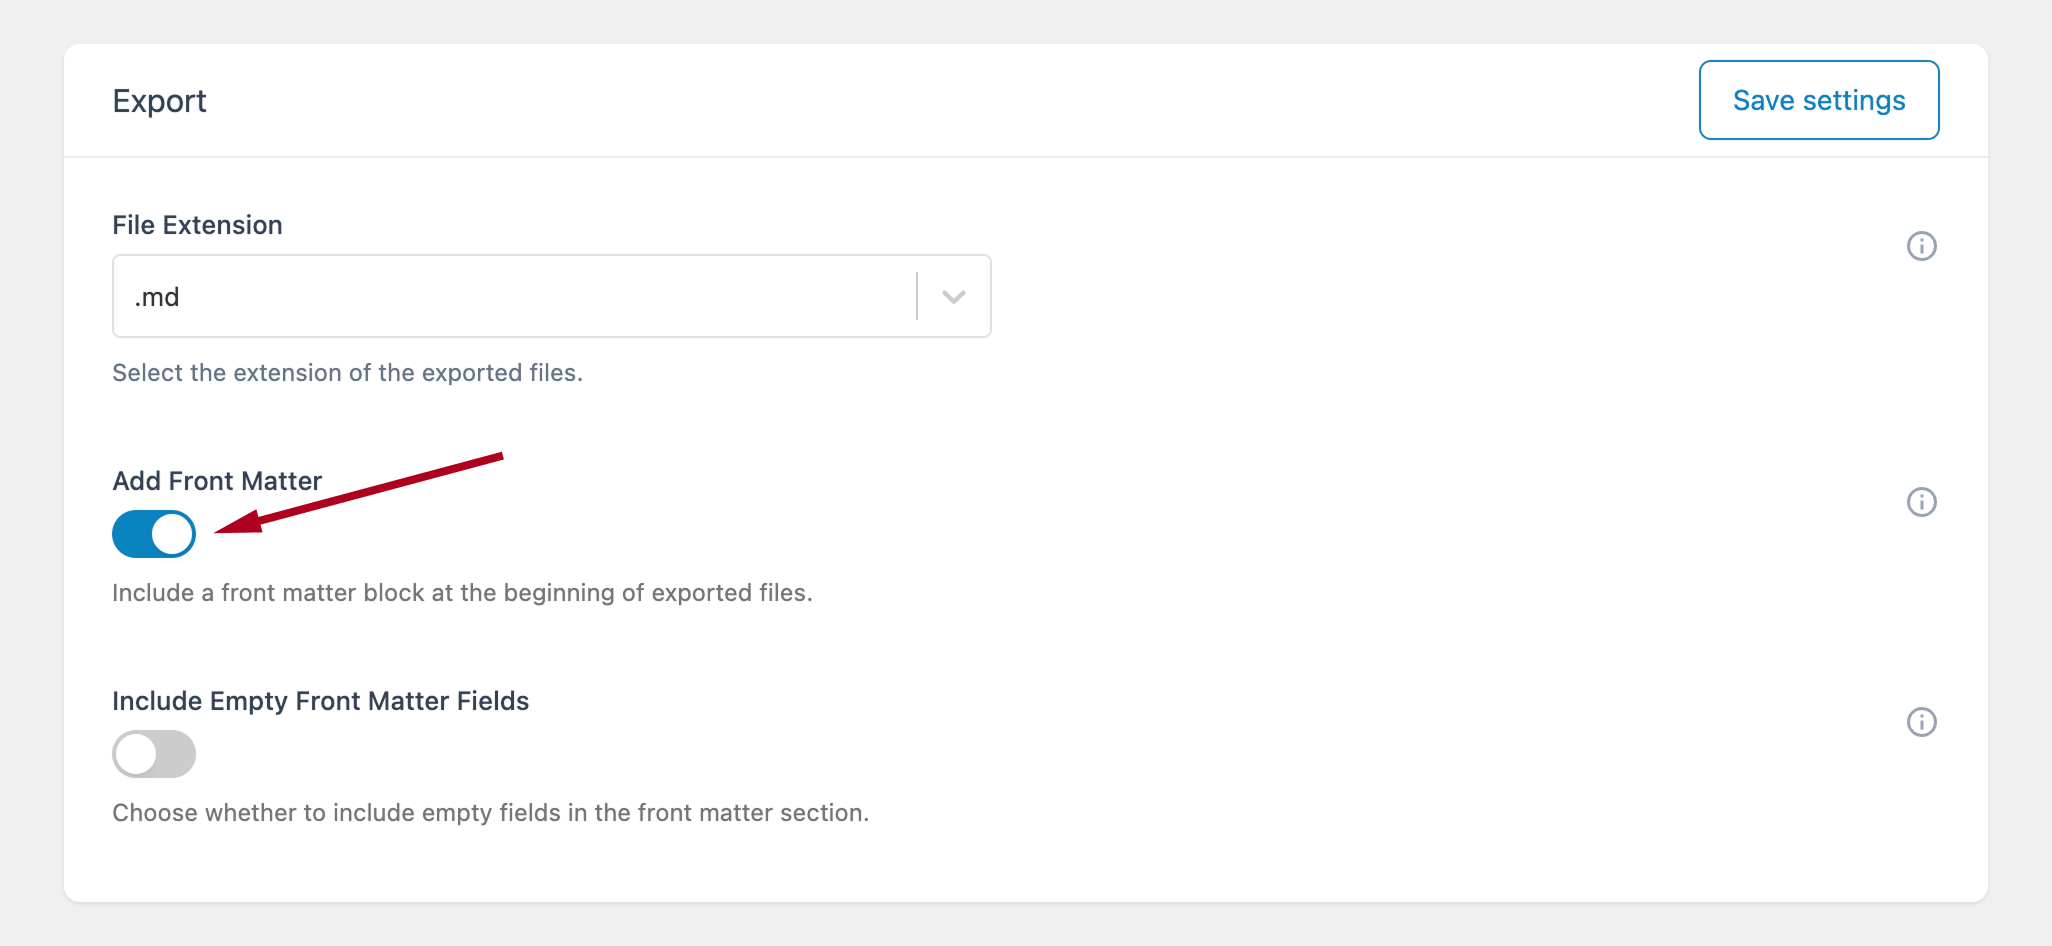Expand the extension selector showing .md
This screenshot has height=946, width=2052.
[x=953, y=296]
